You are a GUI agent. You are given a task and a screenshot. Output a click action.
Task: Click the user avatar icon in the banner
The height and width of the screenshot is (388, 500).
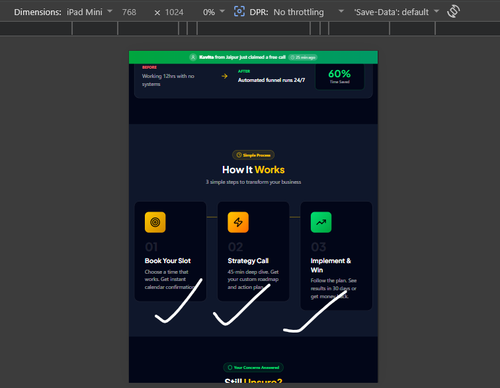point(193,57)
